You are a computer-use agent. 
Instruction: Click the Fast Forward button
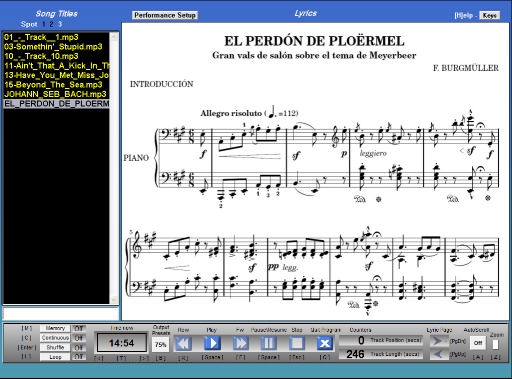(240, 343)
